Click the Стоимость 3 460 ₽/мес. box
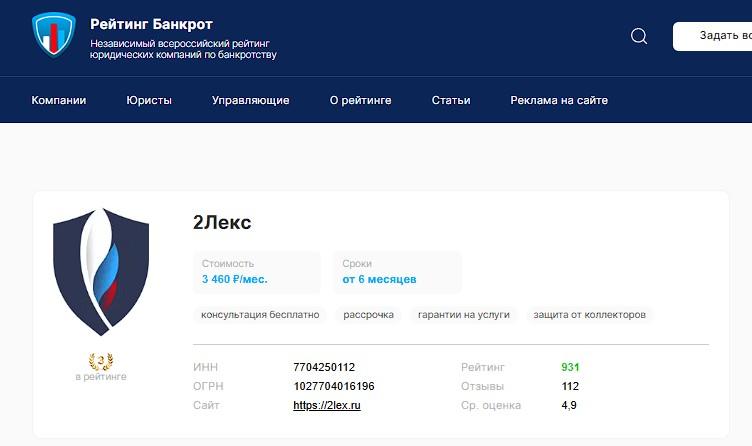 click(256, 272)
